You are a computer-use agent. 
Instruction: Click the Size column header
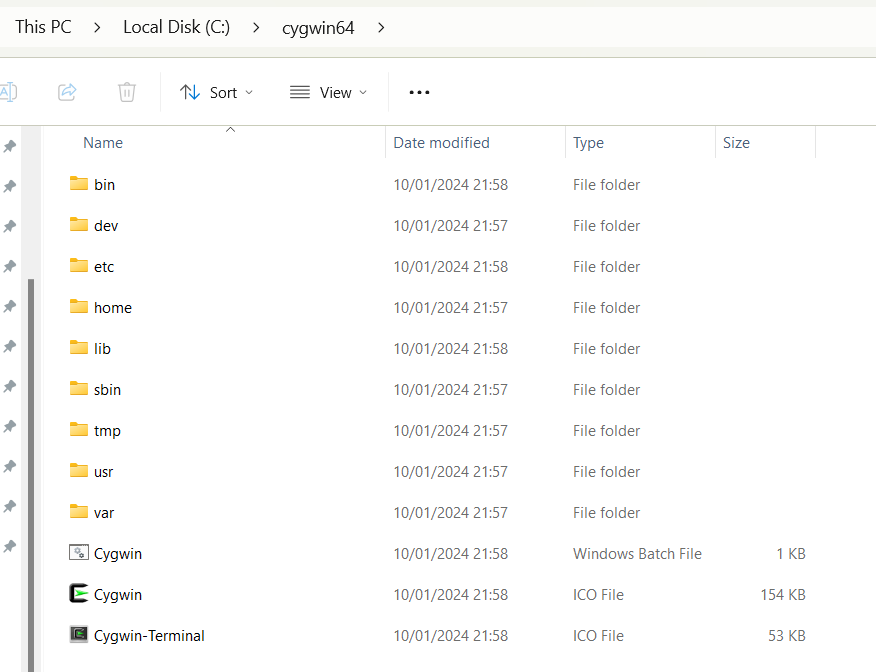[736, 143]
